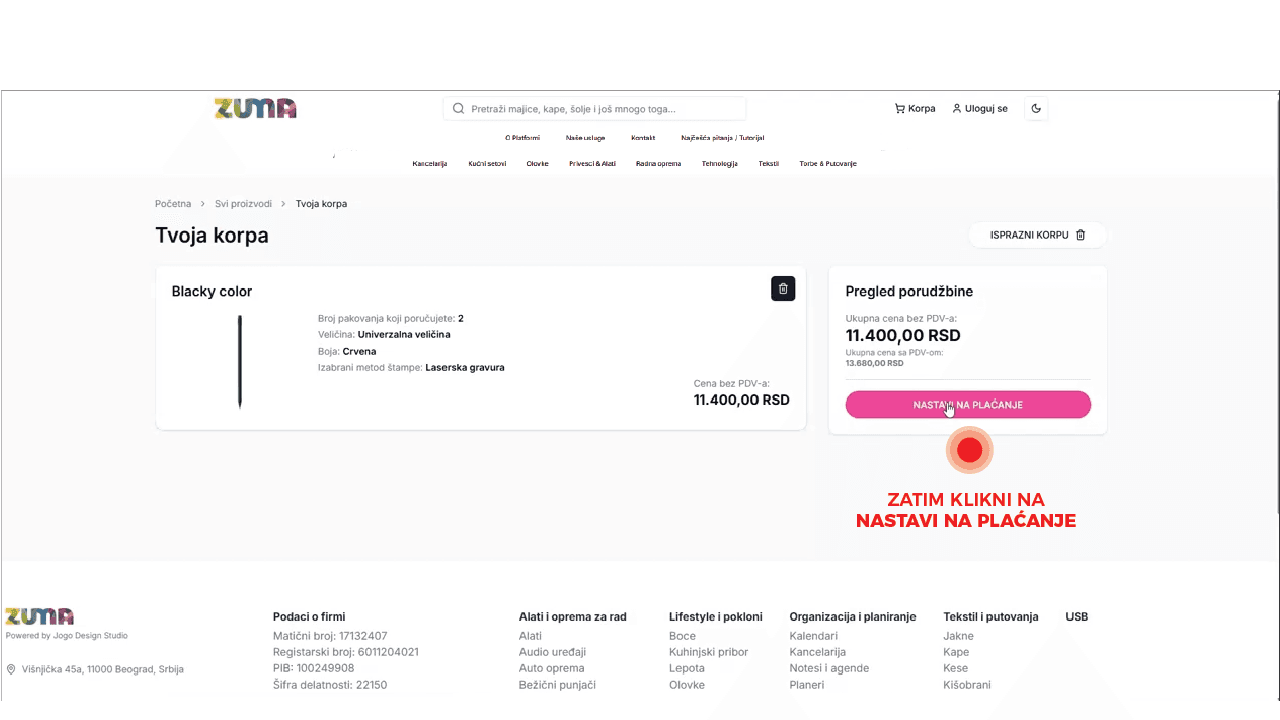Open the Kišobrani footer link
The width and height of the screenshot is (1280, 720).
point(966,685)
